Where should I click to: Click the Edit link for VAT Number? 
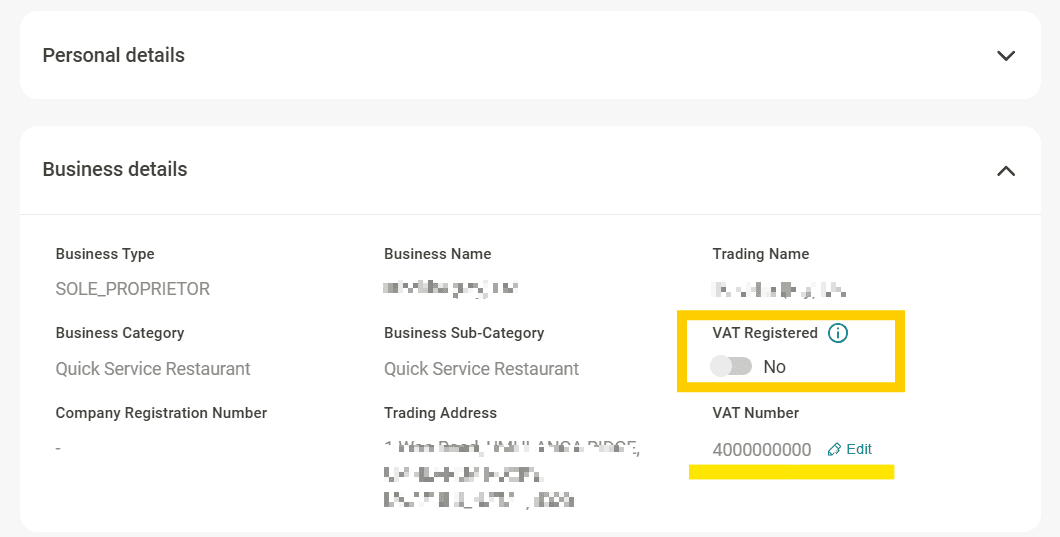[859, 450]
